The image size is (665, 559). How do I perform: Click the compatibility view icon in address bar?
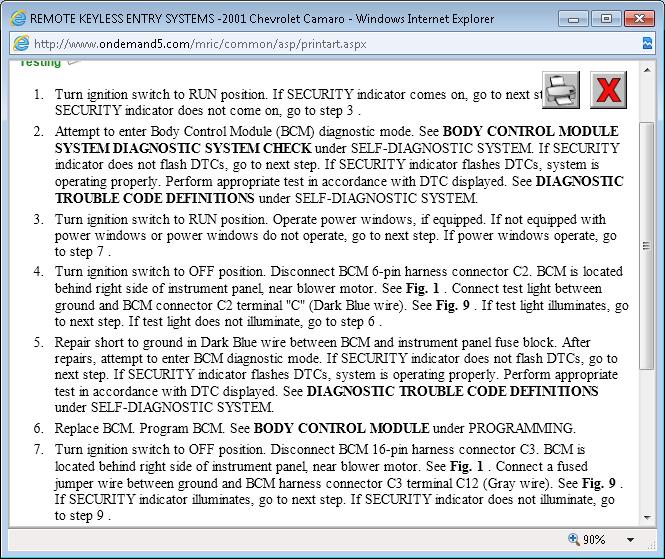coord(648,43)
